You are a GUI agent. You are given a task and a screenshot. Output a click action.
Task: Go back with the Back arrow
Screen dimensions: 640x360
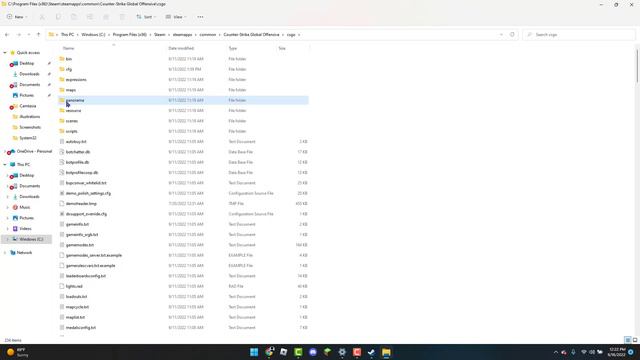[x=7, y=35]
